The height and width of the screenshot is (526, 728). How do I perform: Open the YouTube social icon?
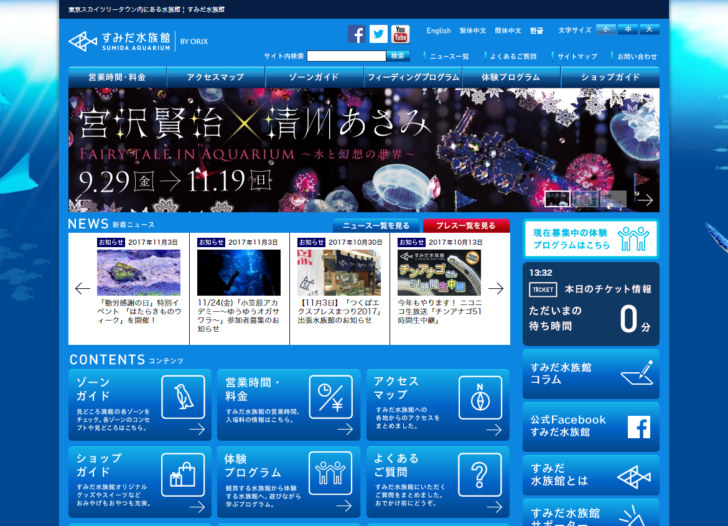400,34
